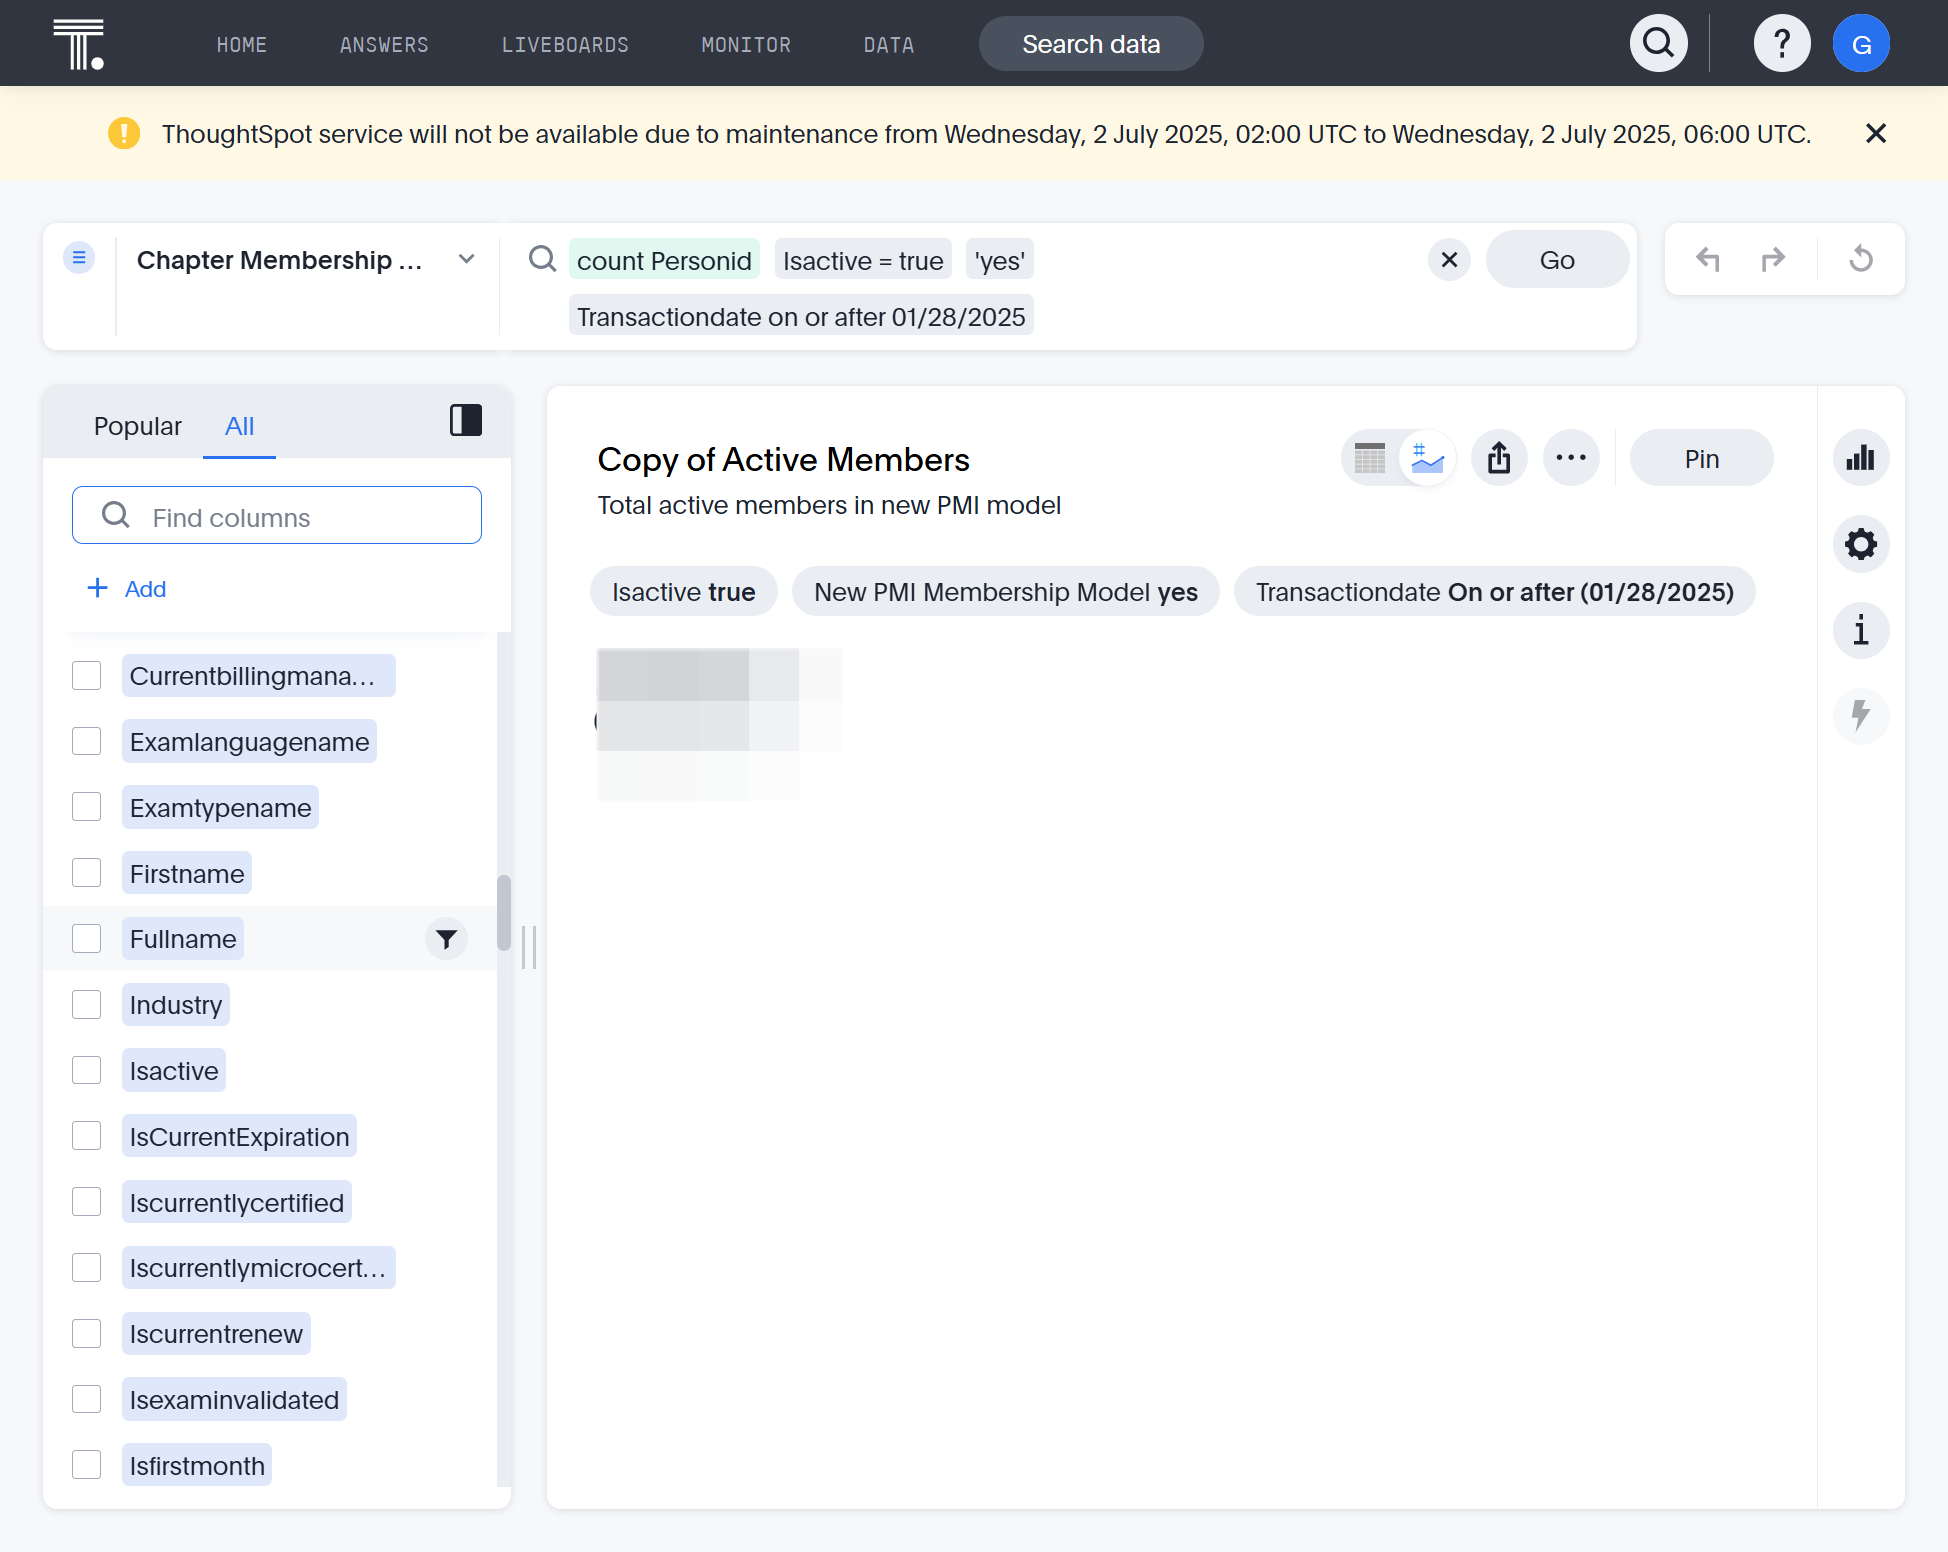The height and width of the screenshot is (1552, 1948).
Task: Clear the search bar with X
Action: [x=1449, y=260]
